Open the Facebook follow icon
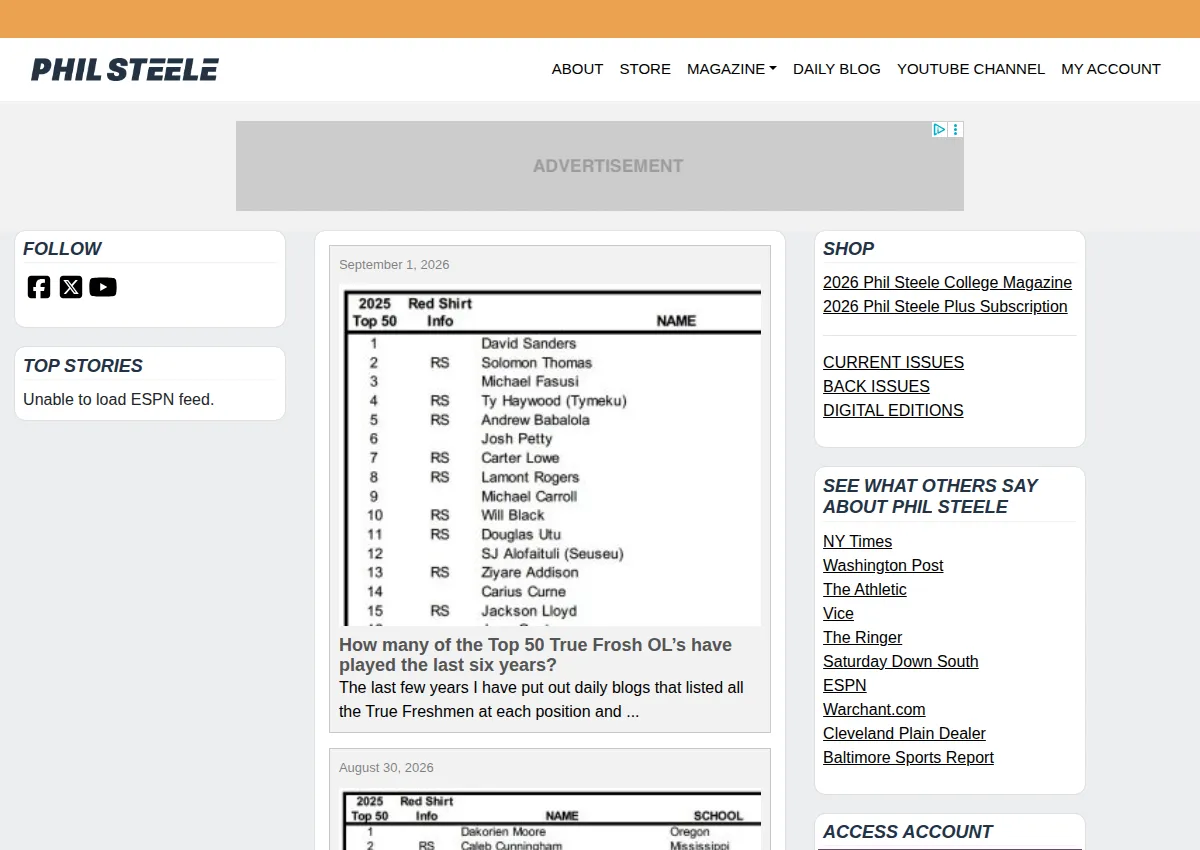 point(39,287)
